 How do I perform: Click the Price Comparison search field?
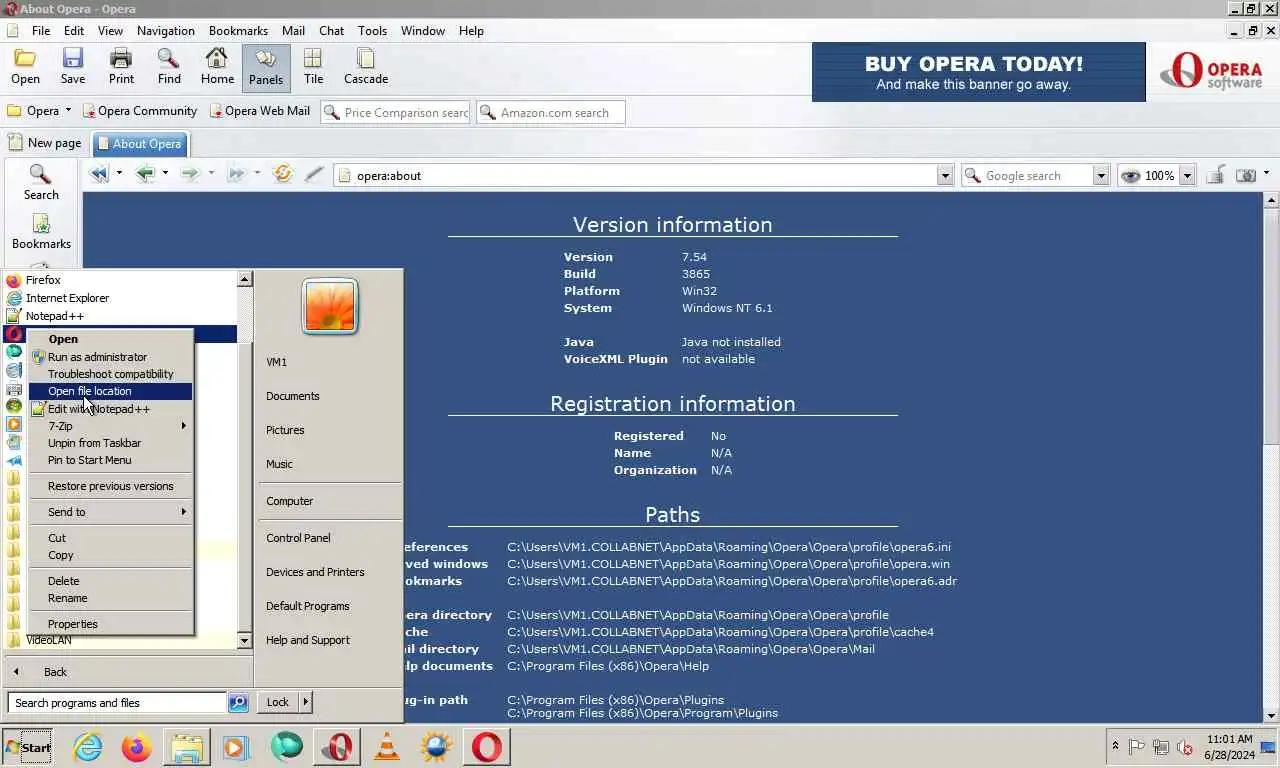(x=395, y=113)
